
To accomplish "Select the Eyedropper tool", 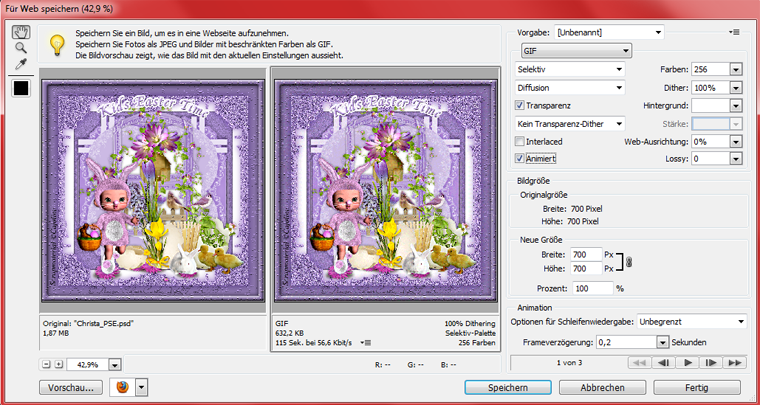I will pyautogui.click(x=21, y=63).
